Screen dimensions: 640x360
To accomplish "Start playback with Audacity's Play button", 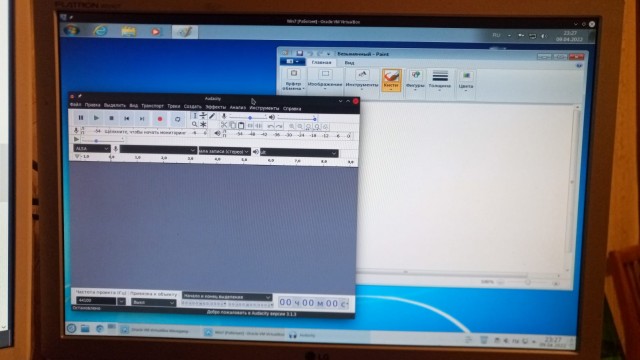I will [x=96, y=118].
